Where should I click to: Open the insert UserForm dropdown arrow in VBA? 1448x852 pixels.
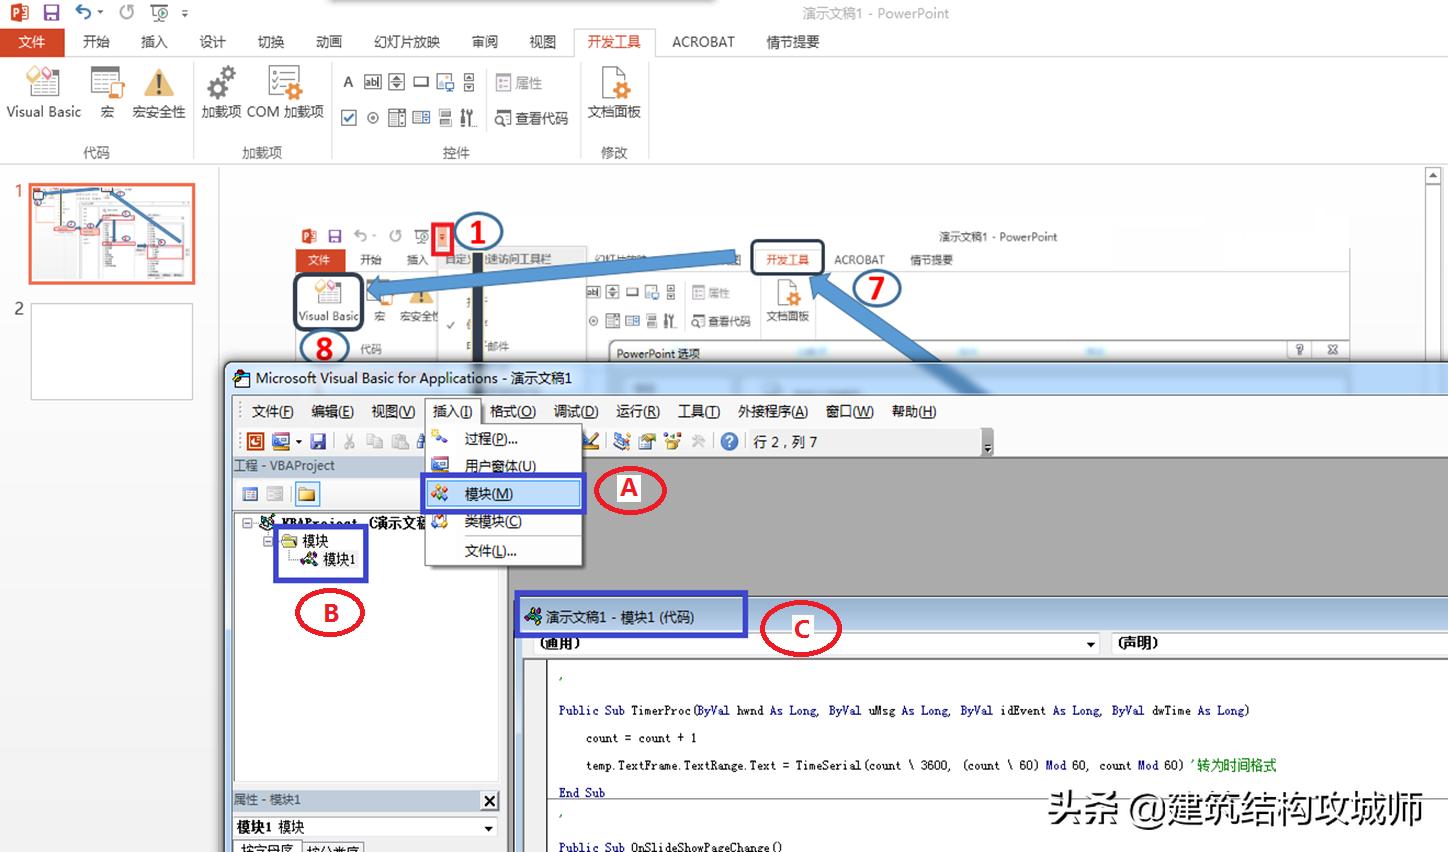[x=298, y=441]
